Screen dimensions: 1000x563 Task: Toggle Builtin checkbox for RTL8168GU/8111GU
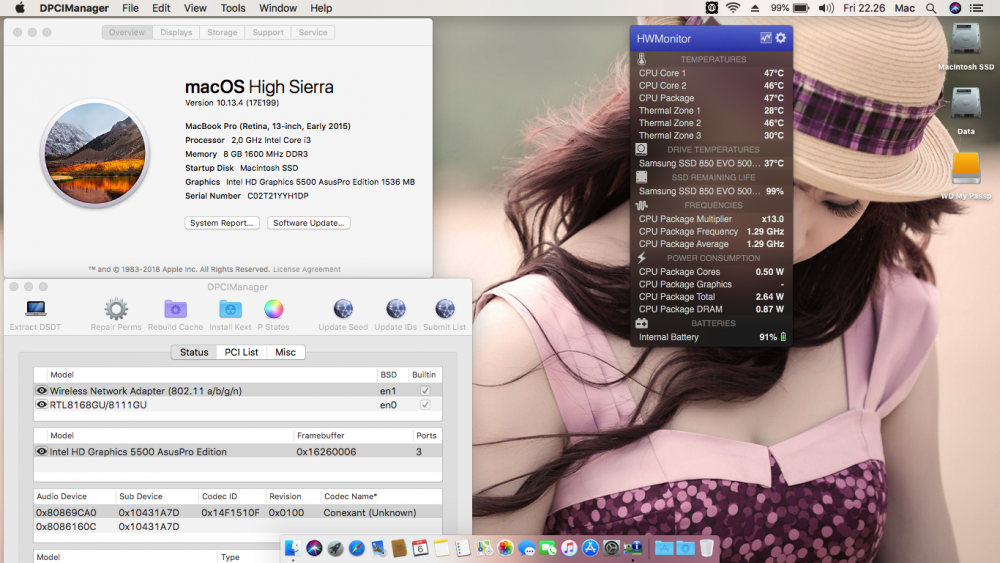(x=425, y=405)
